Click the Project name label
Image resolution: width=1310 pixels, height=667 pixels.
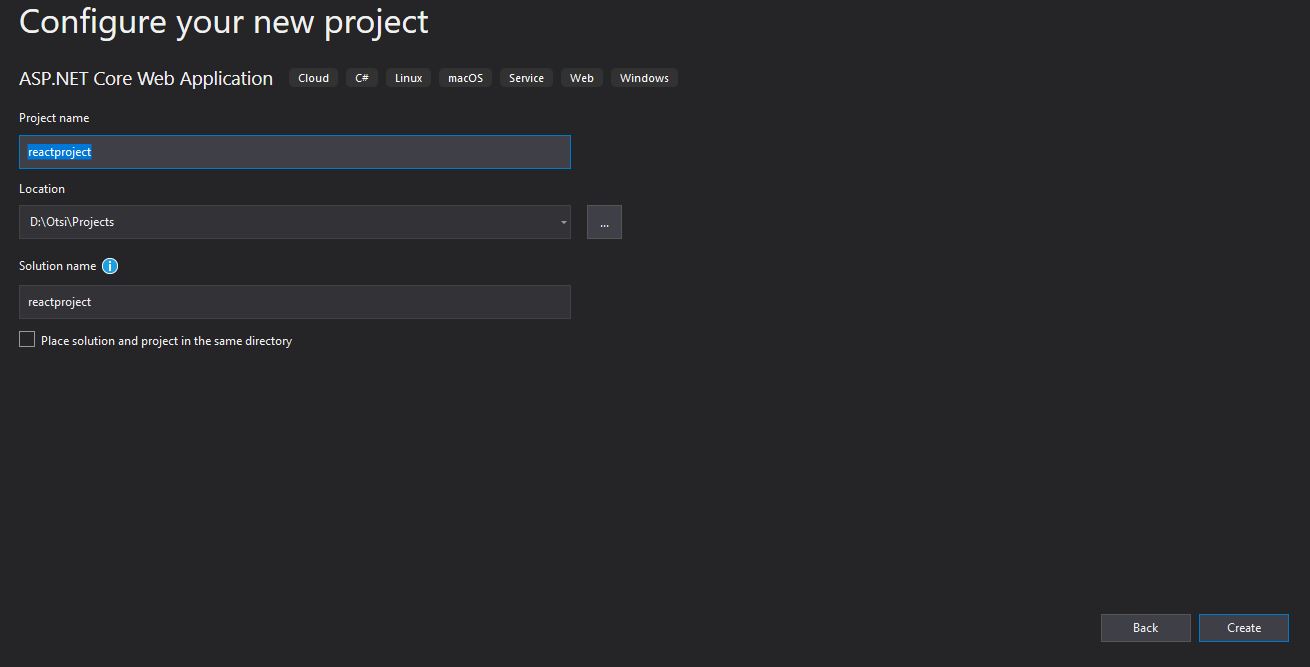54,118
